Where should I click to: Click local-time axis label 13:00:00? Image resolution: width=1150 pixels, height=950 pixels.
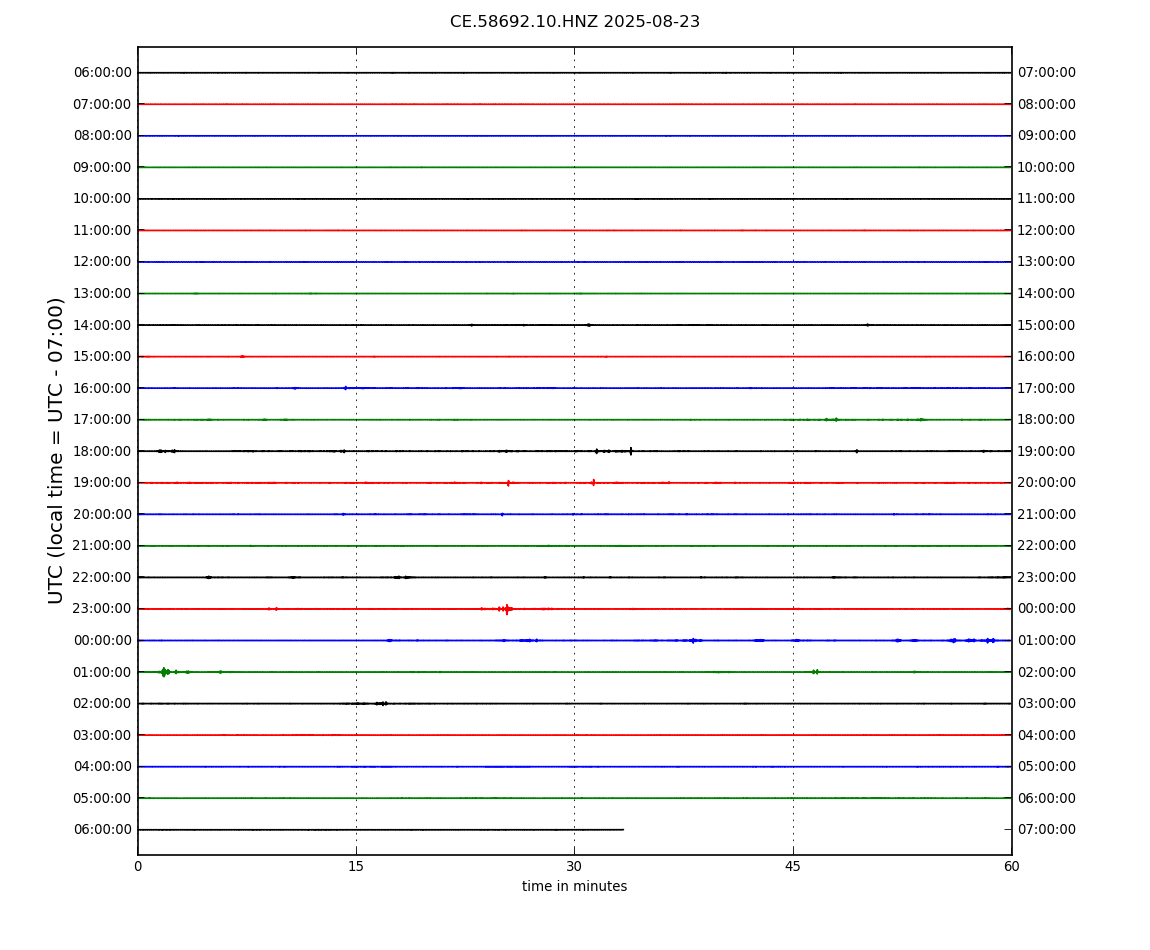point(1047,262)
